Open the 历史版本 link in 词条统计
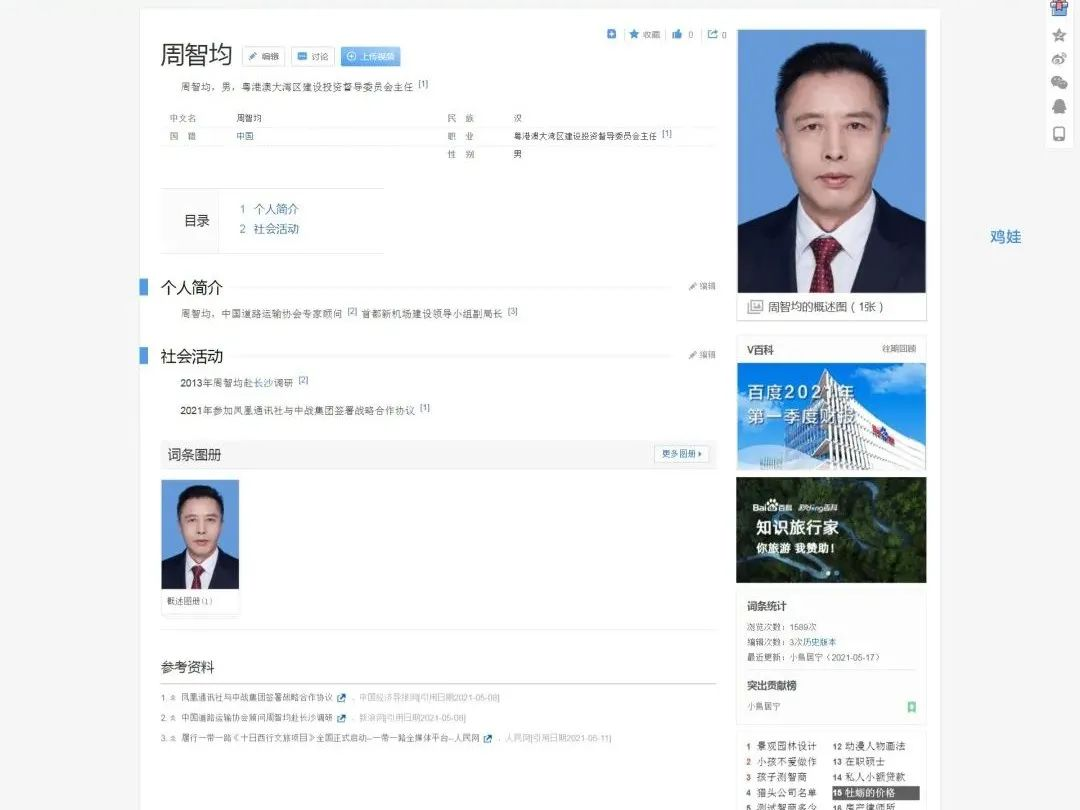The width and height of the screenshot is (1080, 810). click(x=821, y=642)
